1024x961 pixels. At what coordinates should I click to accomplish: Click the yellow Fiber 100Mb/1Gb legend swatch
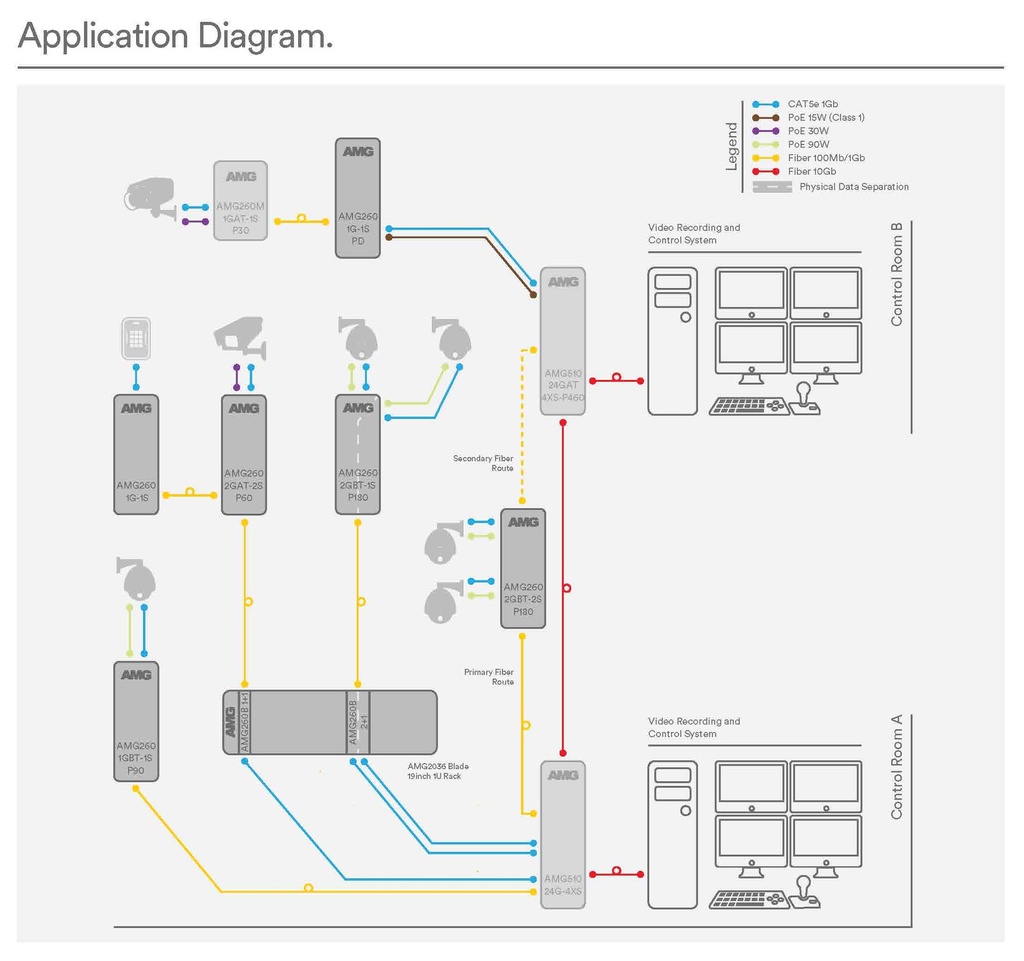765,158
